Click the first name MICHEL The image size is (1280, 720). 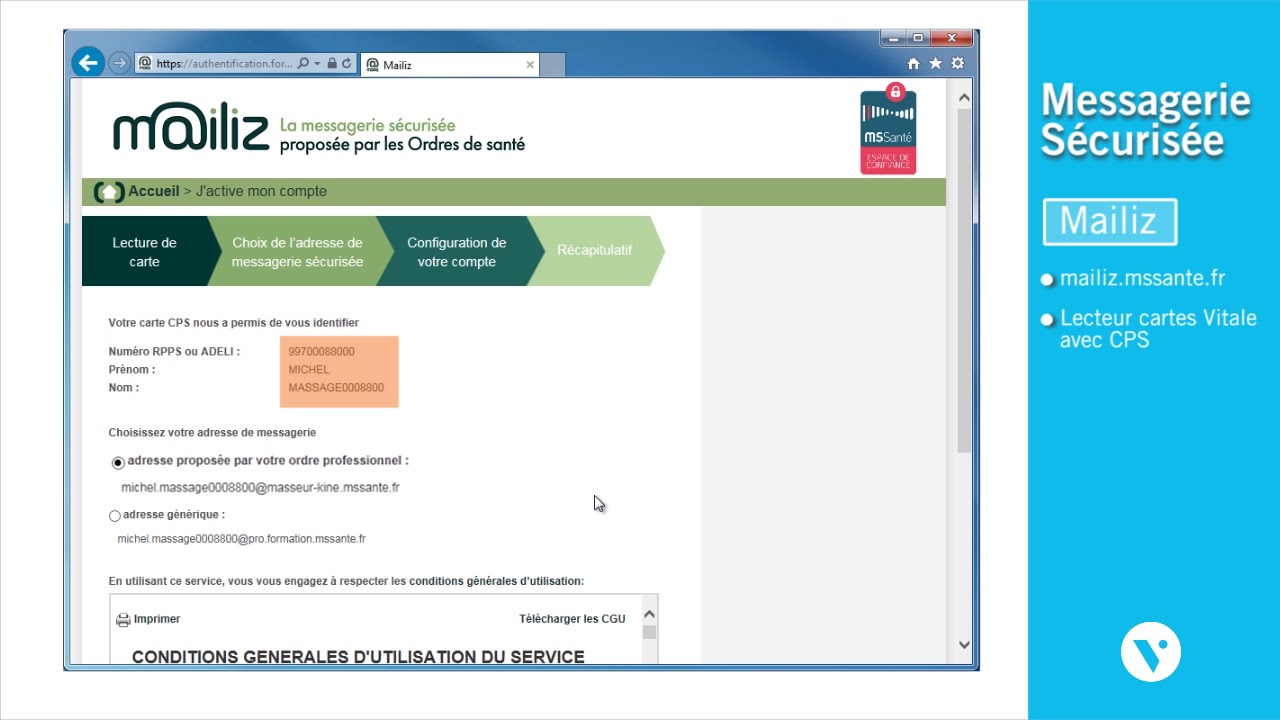(x=309, y=370)
